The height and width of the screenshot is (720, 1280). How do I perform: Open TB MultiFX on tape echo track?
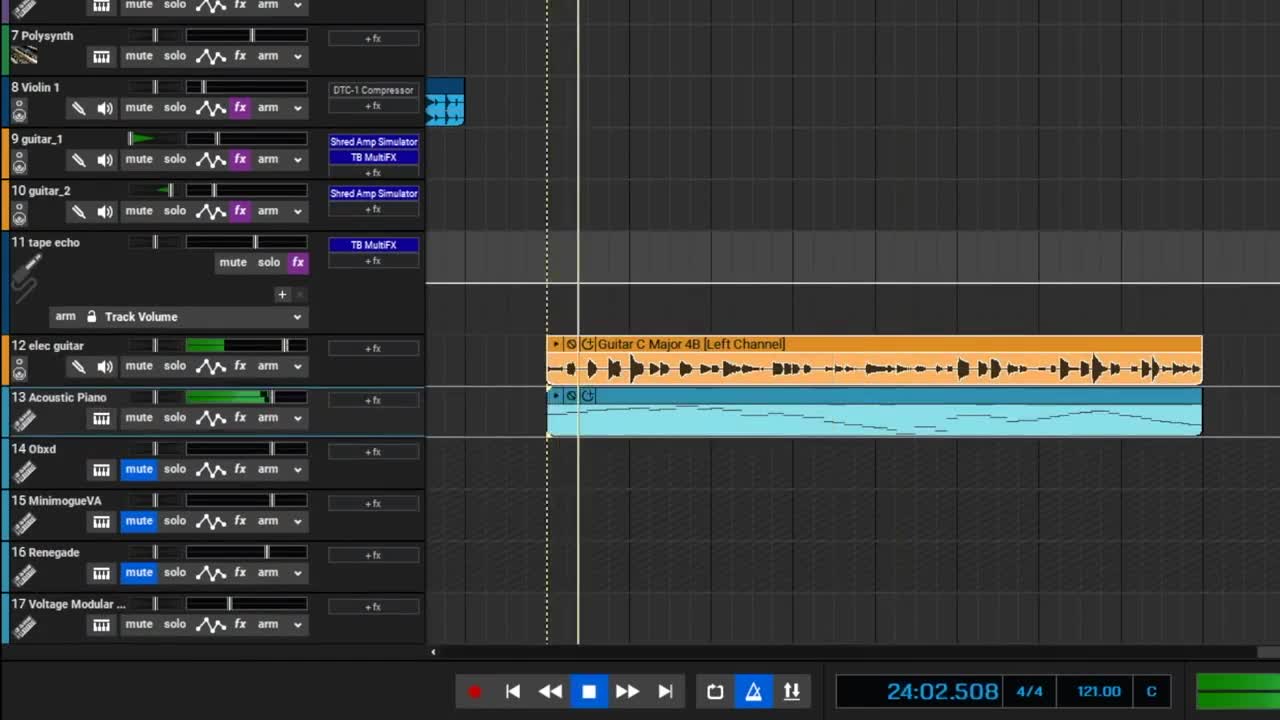pyautogui.click(x=373, y=245)
